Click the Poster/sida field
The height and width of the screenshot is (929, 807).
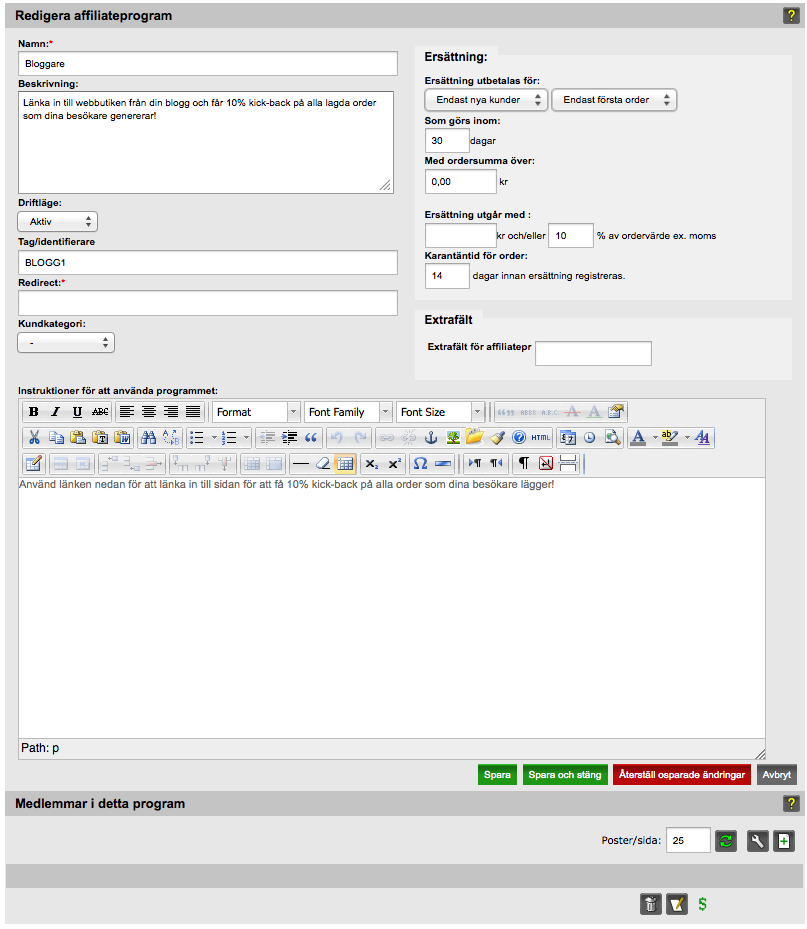[x=688, y=840]
